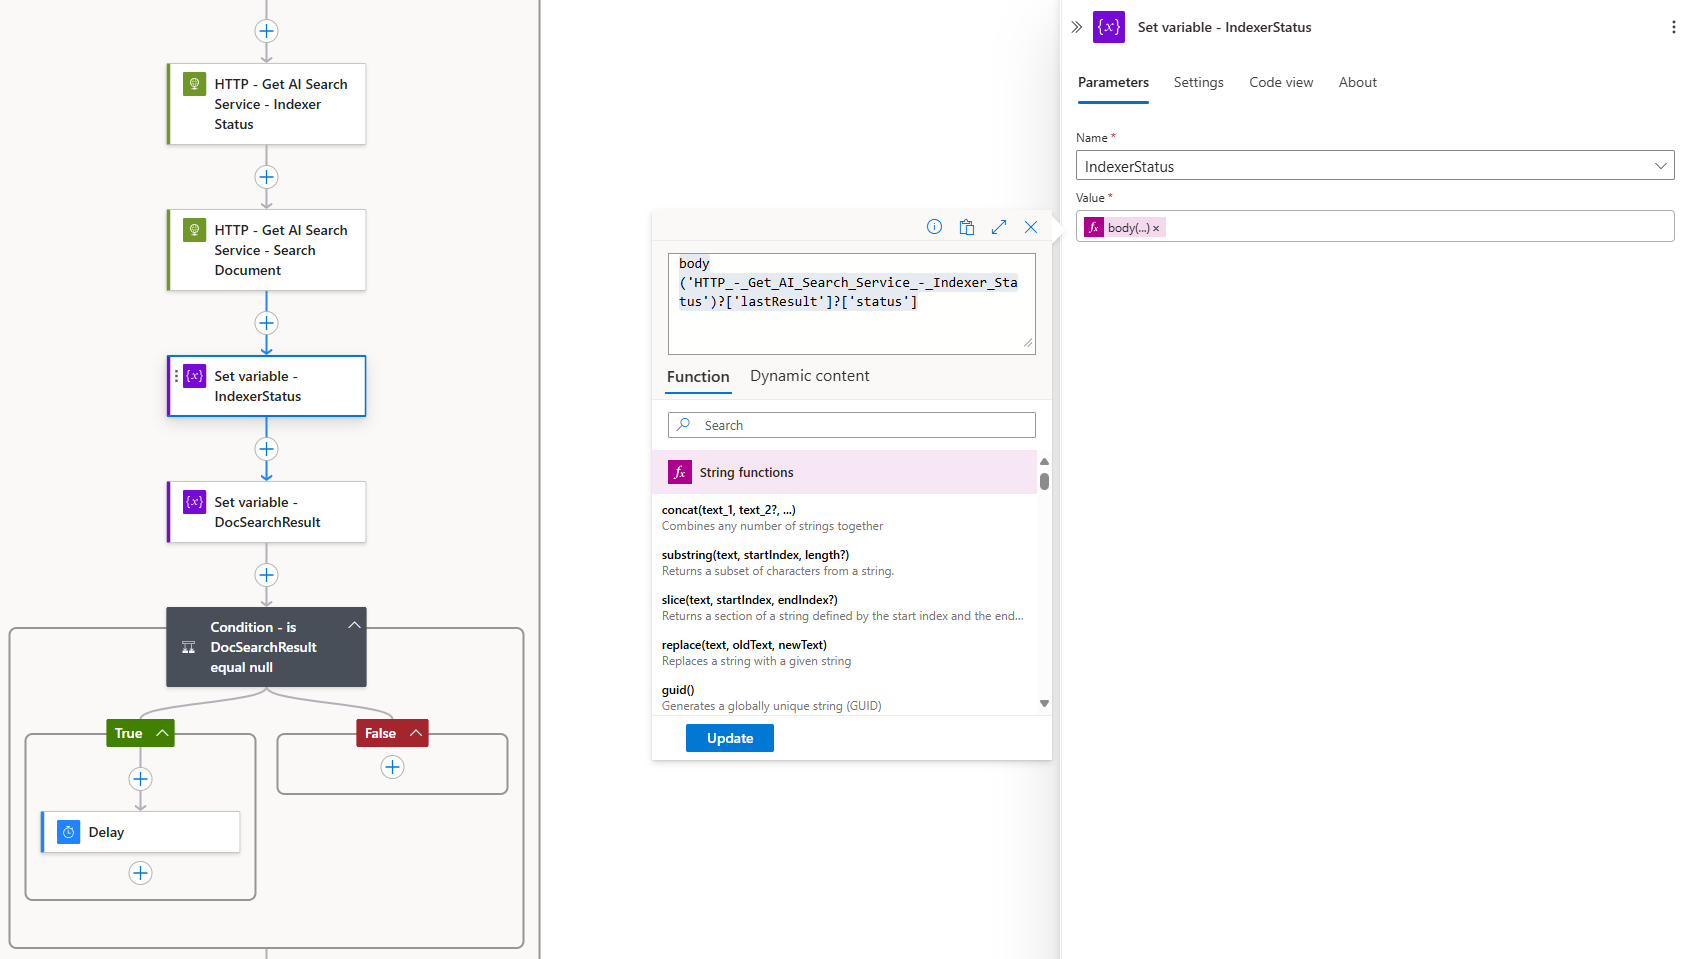Select the HTTP Get AI Search Indexer Status node
The image size is (1687, 959).
click(x=267, y=104)
